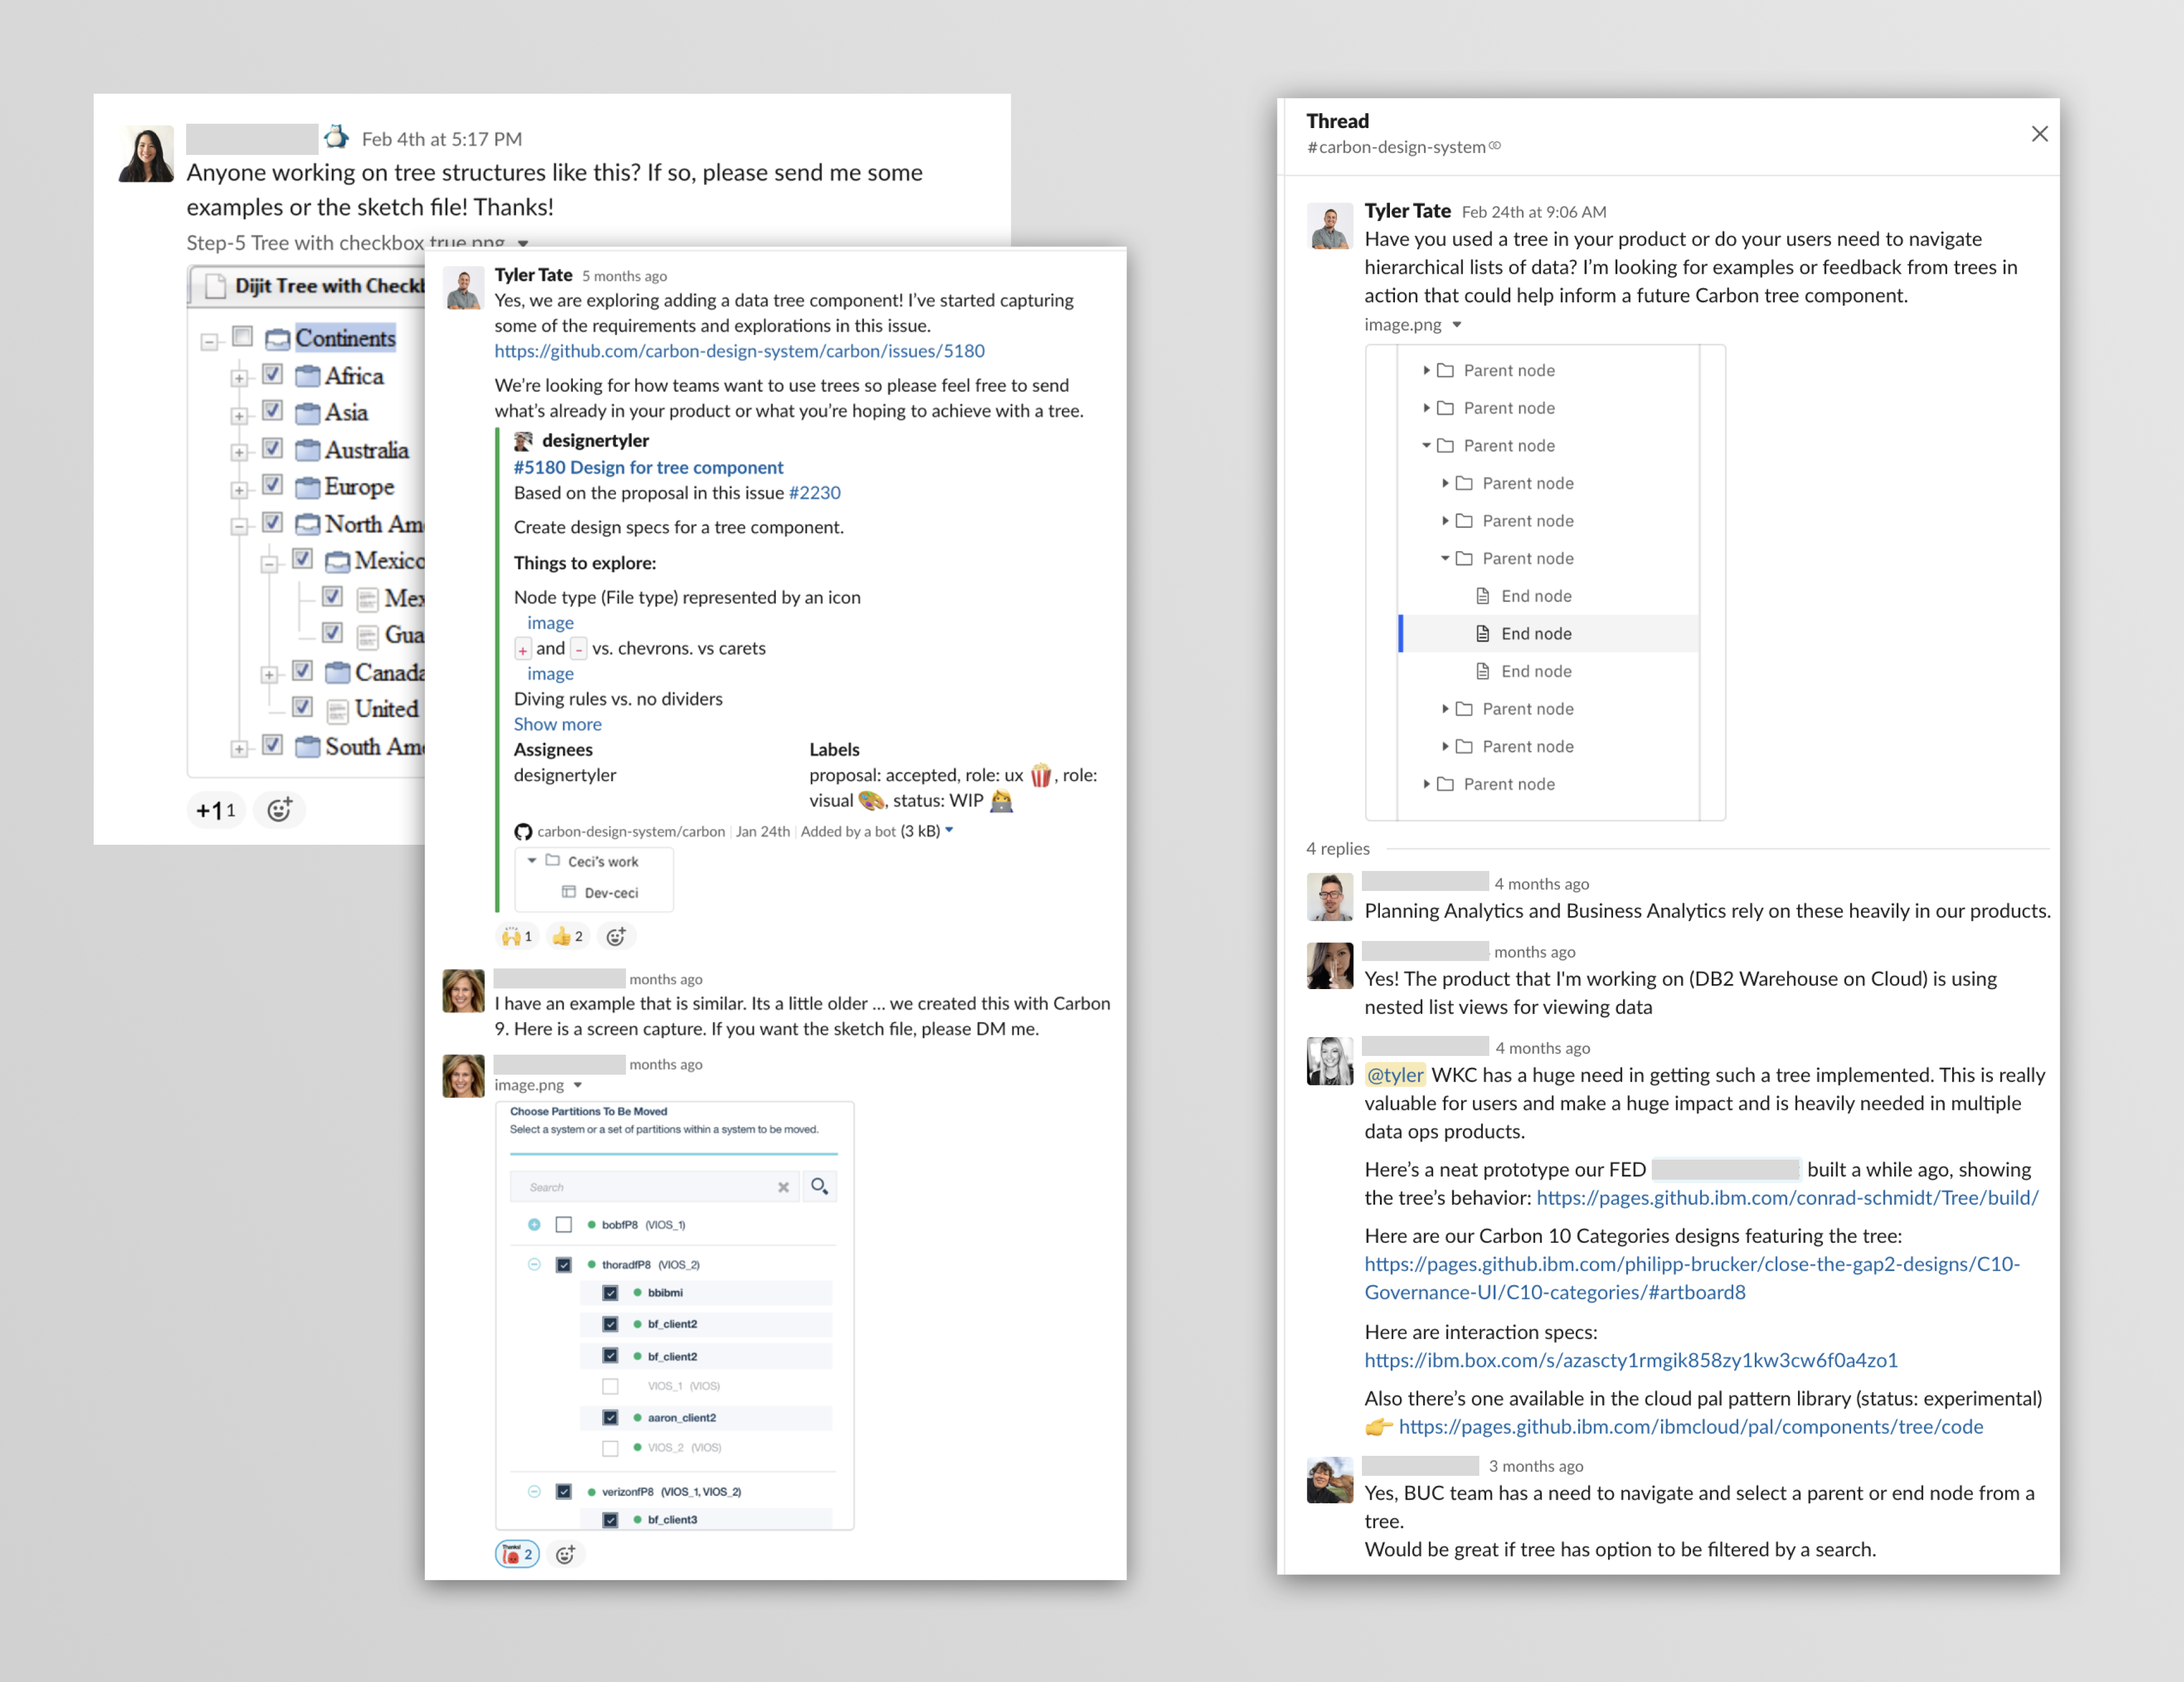Open the #5180 Design for tree component link
The height and width of the screenshot is (1682, 2184).
coord(648,467)
